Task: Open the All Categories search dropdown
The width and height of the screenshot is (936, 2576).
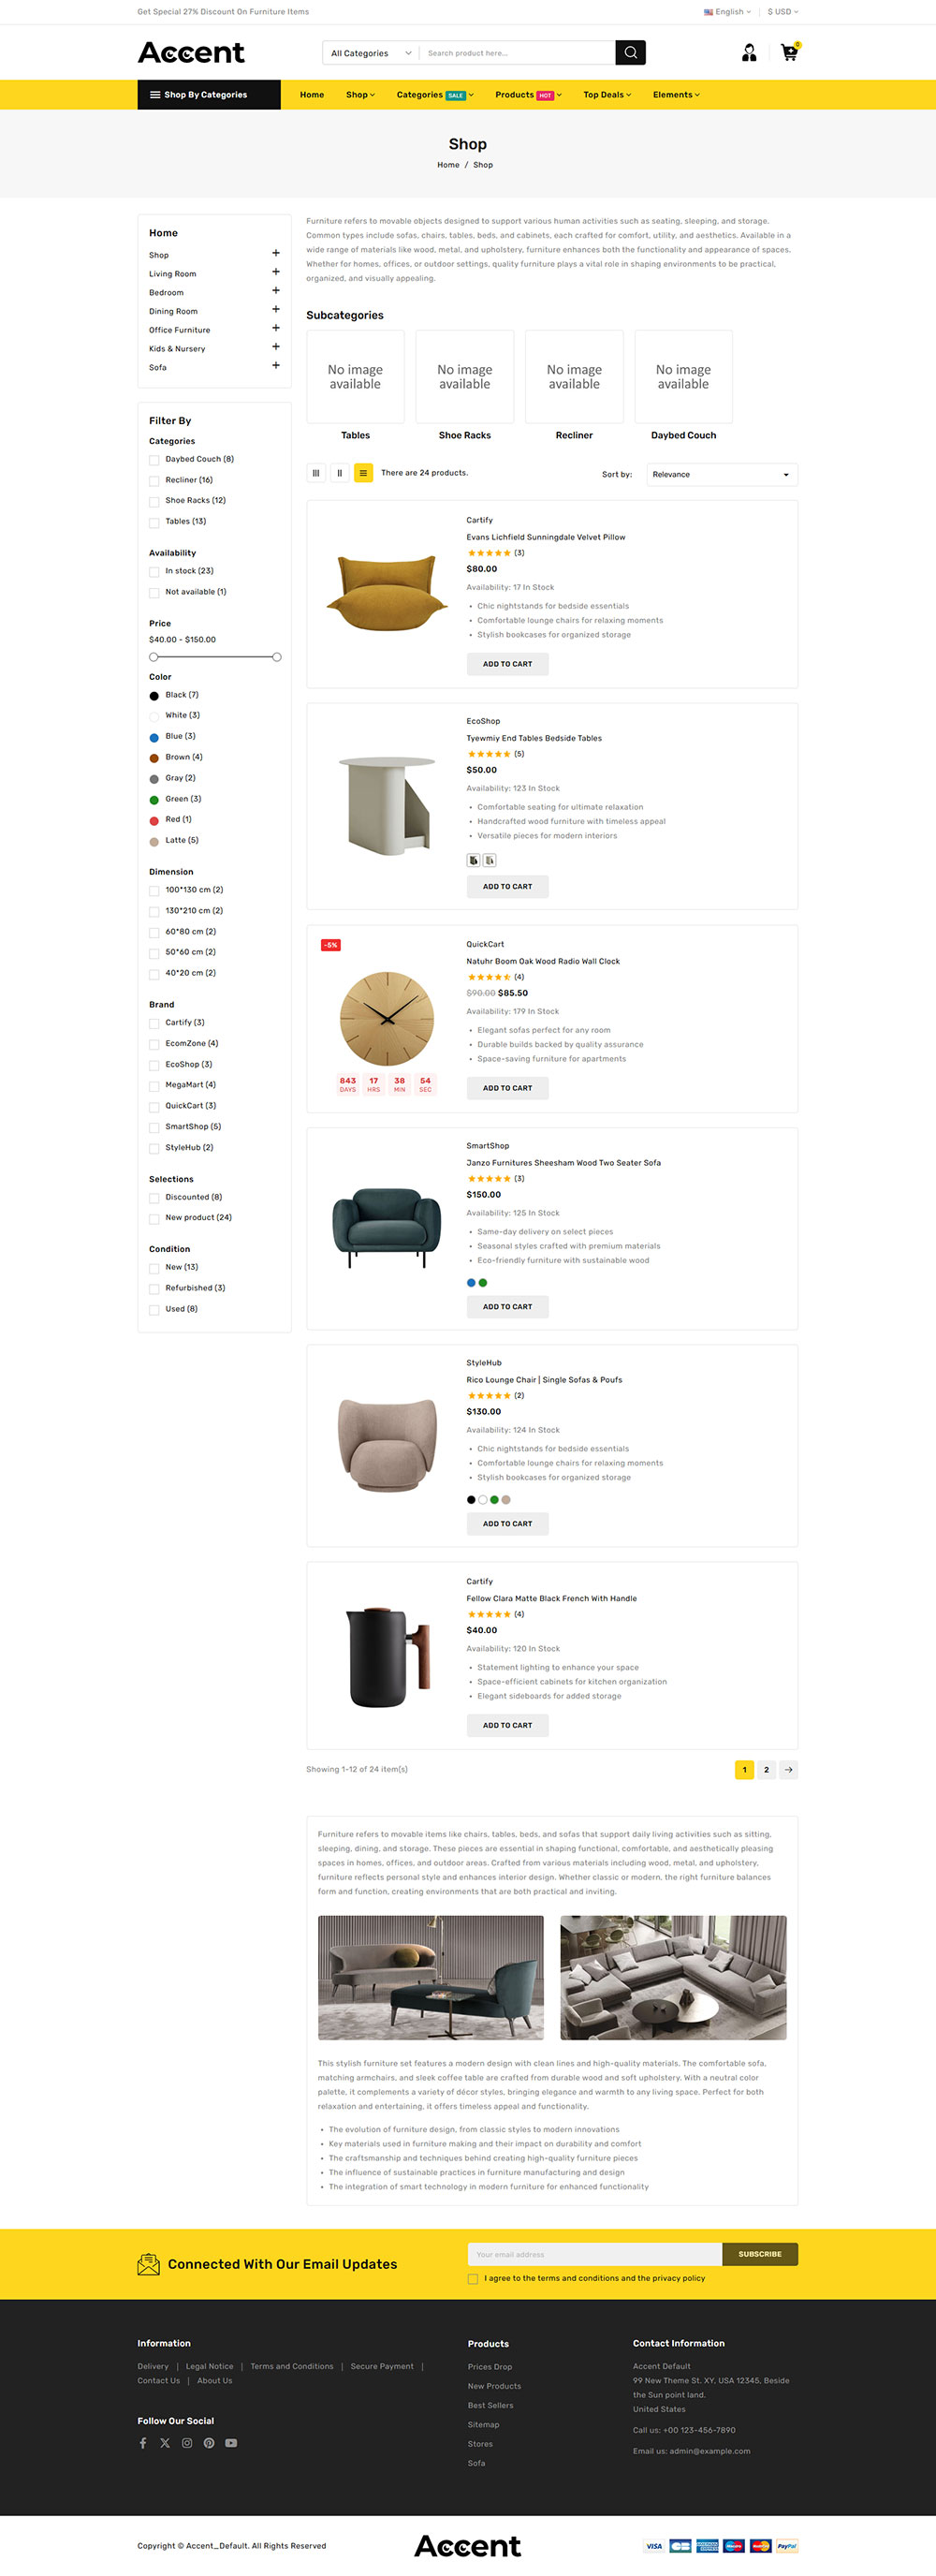Action: (x=371, y=53)
